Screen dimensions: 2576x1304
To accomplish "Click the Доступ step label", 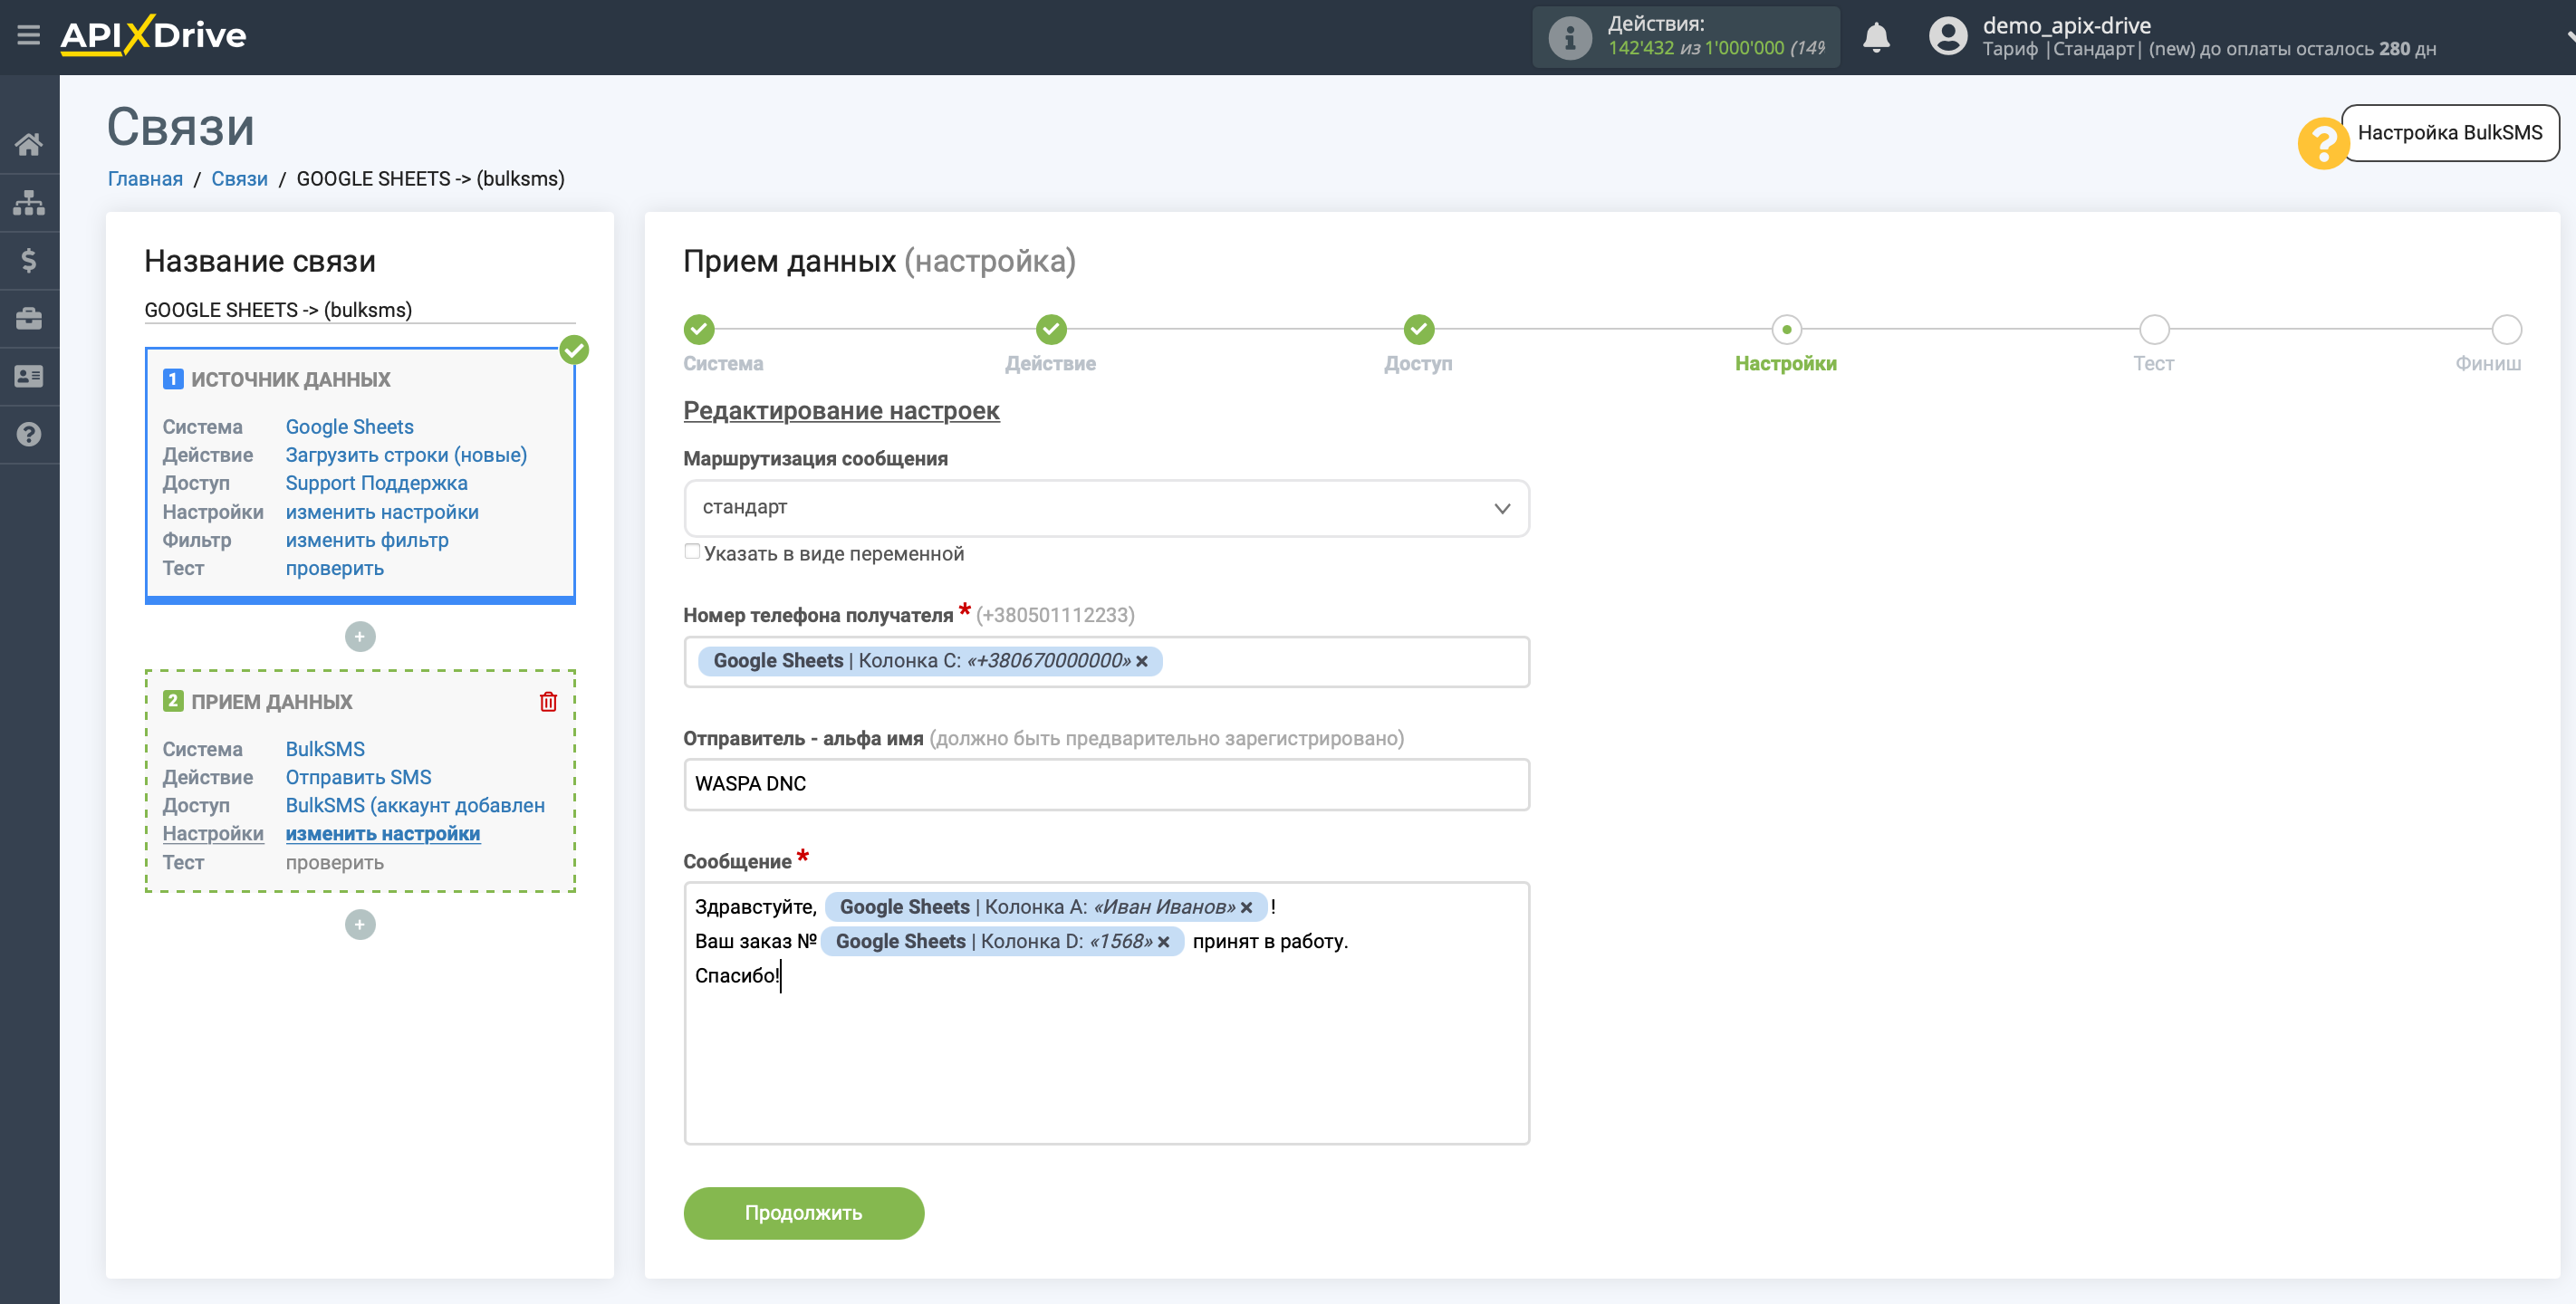I will pyautogui.click(x=1418, y=364).
